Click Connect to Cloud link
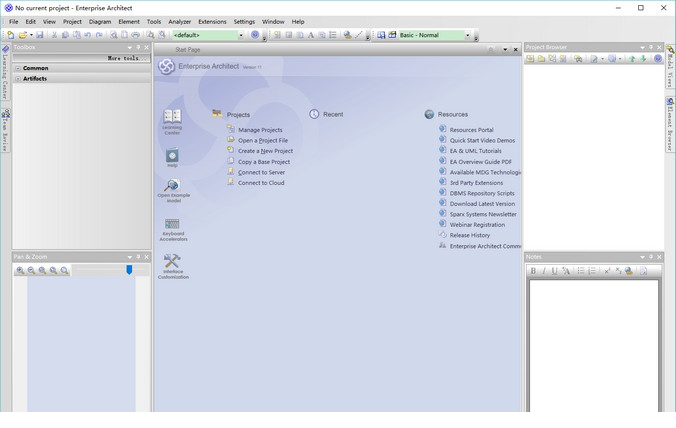Image resolution: width=676 pixels, height=428 pixels. click(261, 183)
